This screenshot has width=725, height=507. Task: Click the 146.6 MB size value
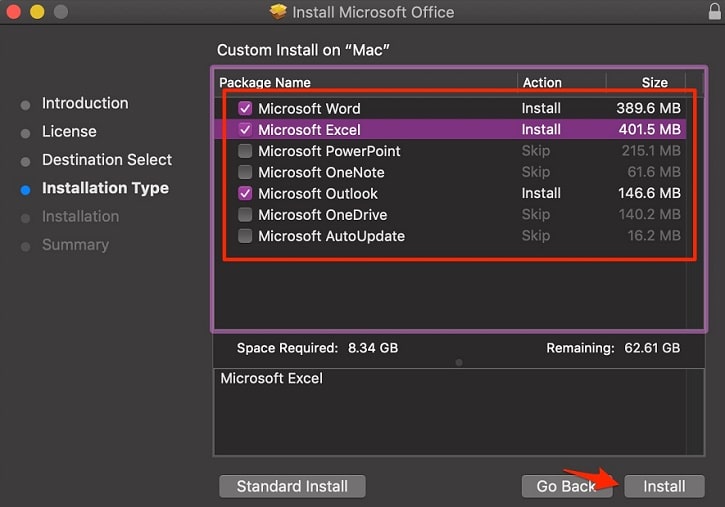click(x=649, y=194)
